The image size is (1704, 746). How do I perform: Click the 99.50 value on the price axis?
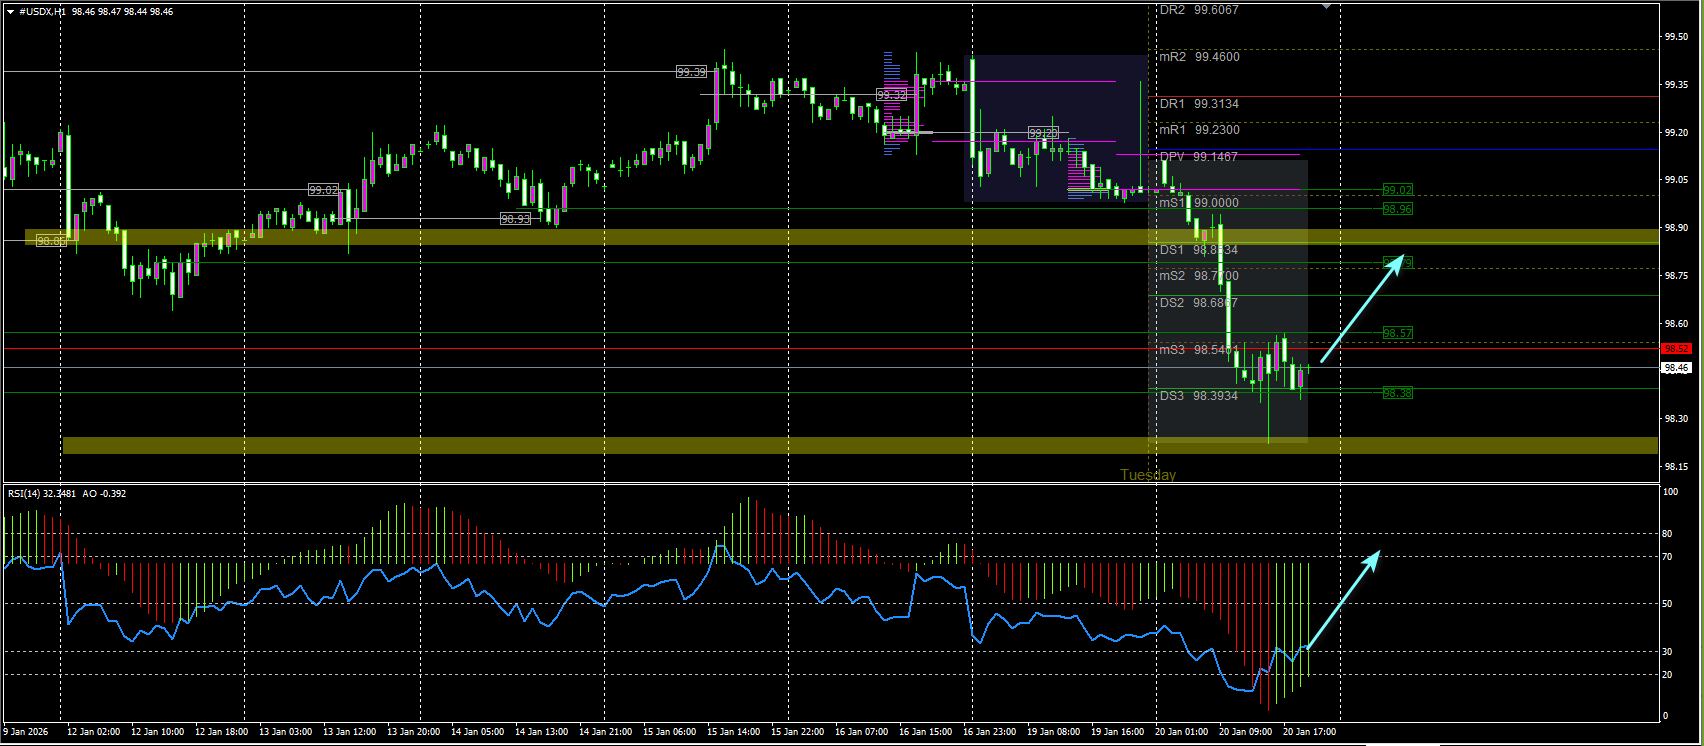tap(1676, 37)
